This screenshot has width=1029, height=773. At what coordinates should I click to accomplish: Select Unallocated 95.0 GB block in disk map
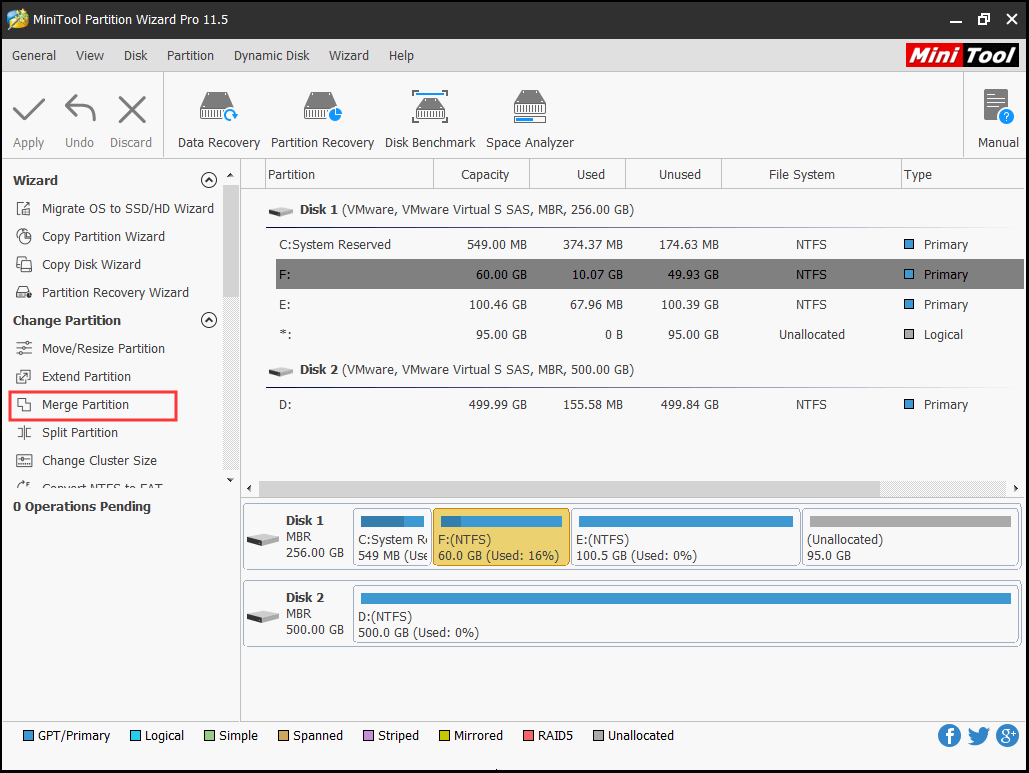pyautogui.click(x=910, y=537)
